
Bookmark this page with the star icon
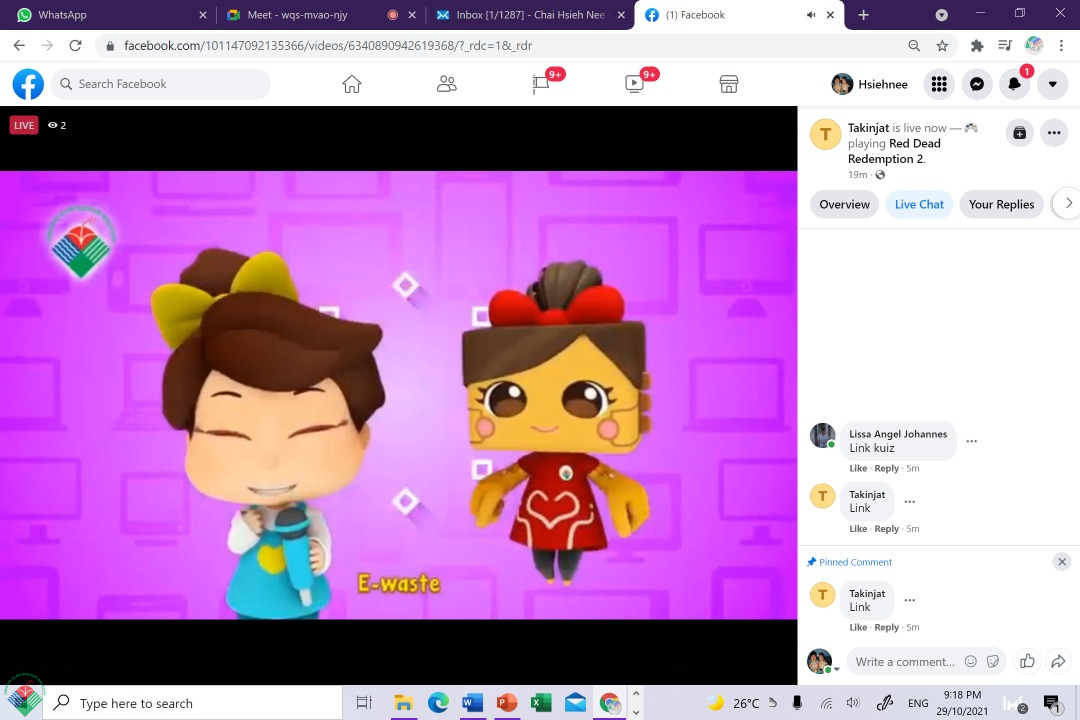942,45
